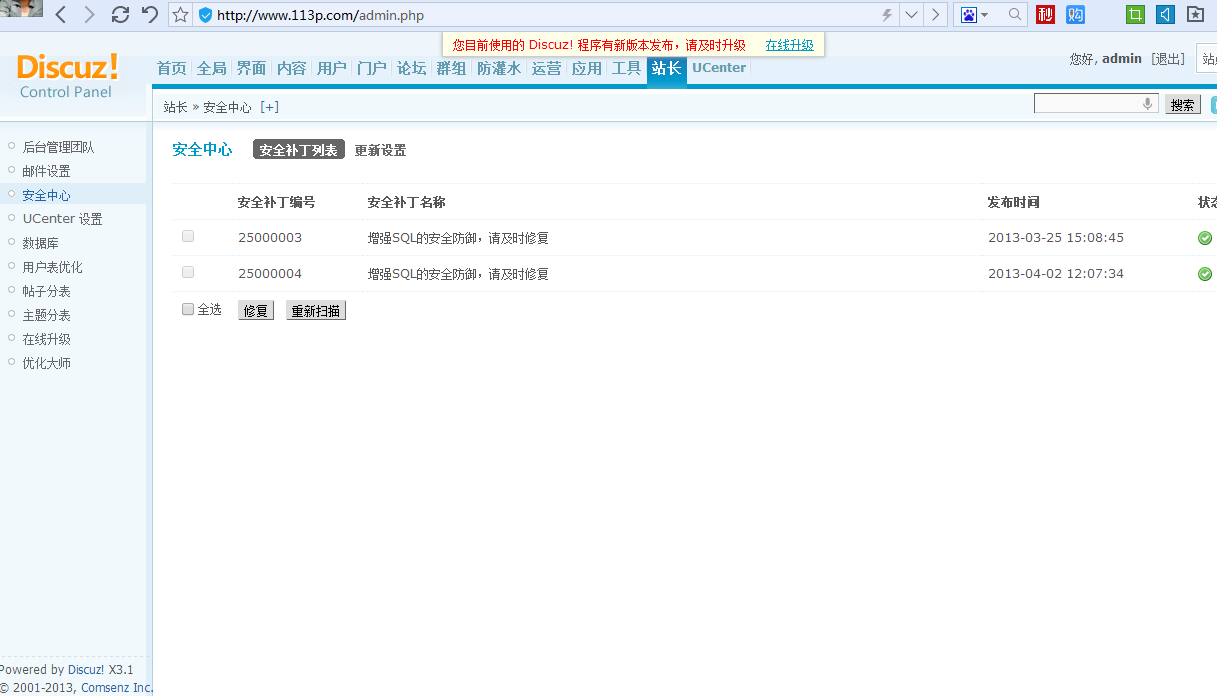Click the admin panel search field
Image resolution: width=1217 pixels, height=696 pixels.
[x=1088, y=104]
